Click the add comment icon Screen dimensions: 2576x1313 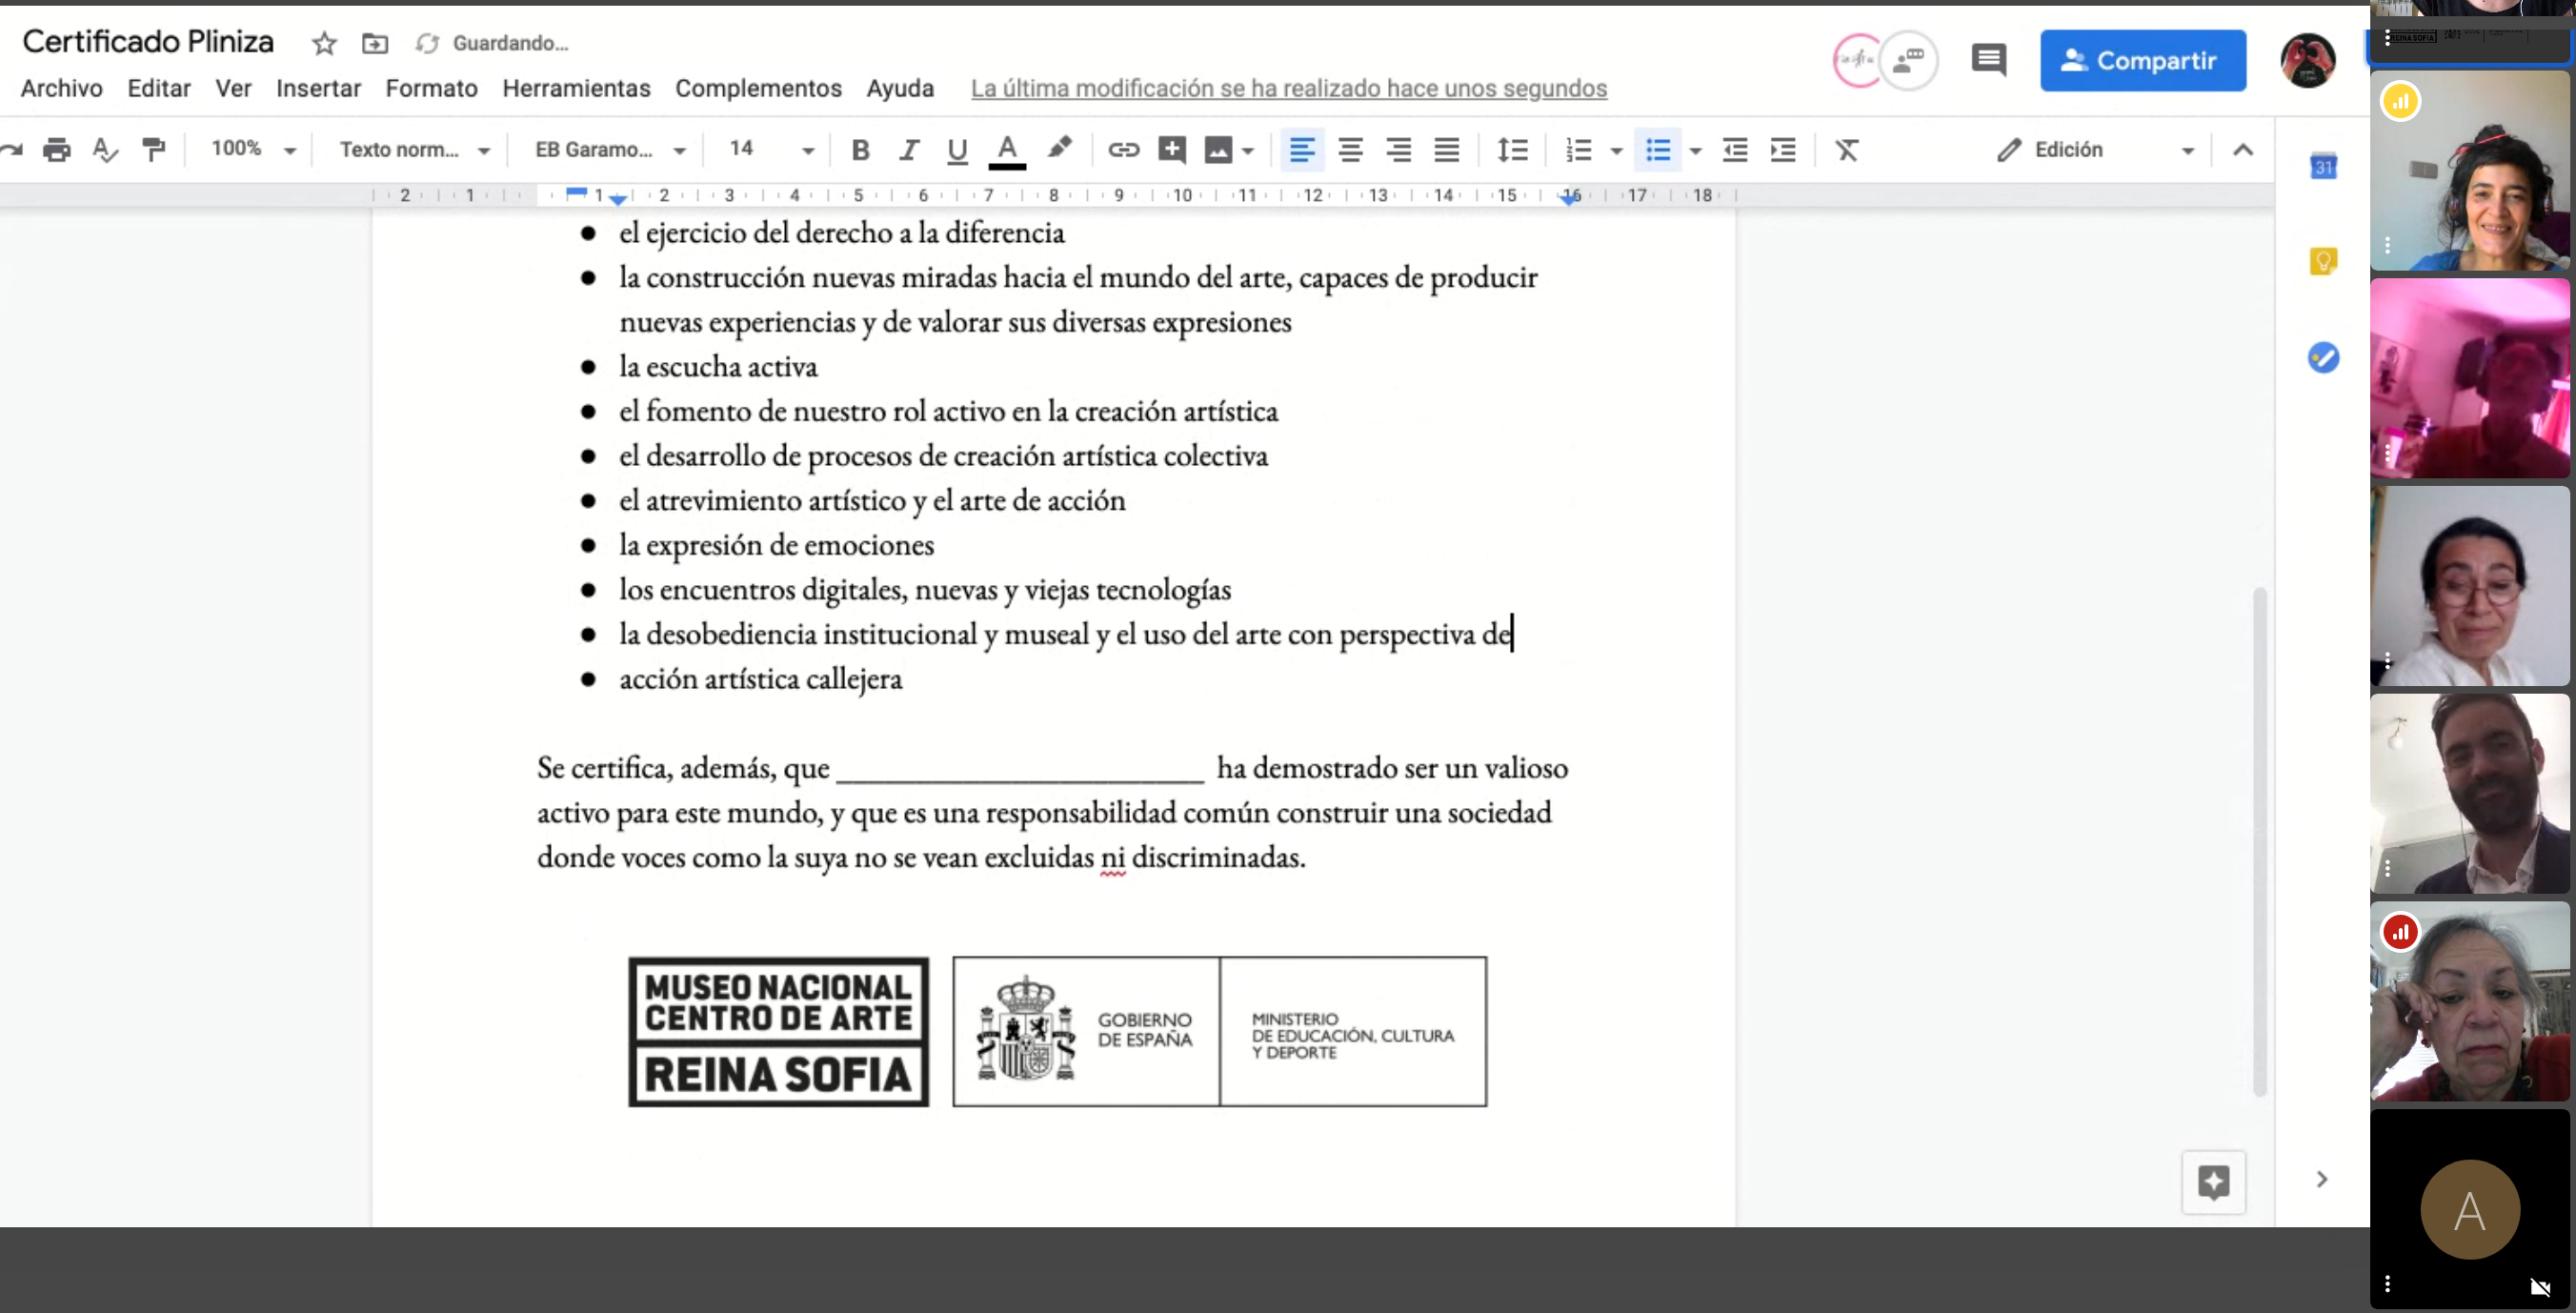point(1171,150)
